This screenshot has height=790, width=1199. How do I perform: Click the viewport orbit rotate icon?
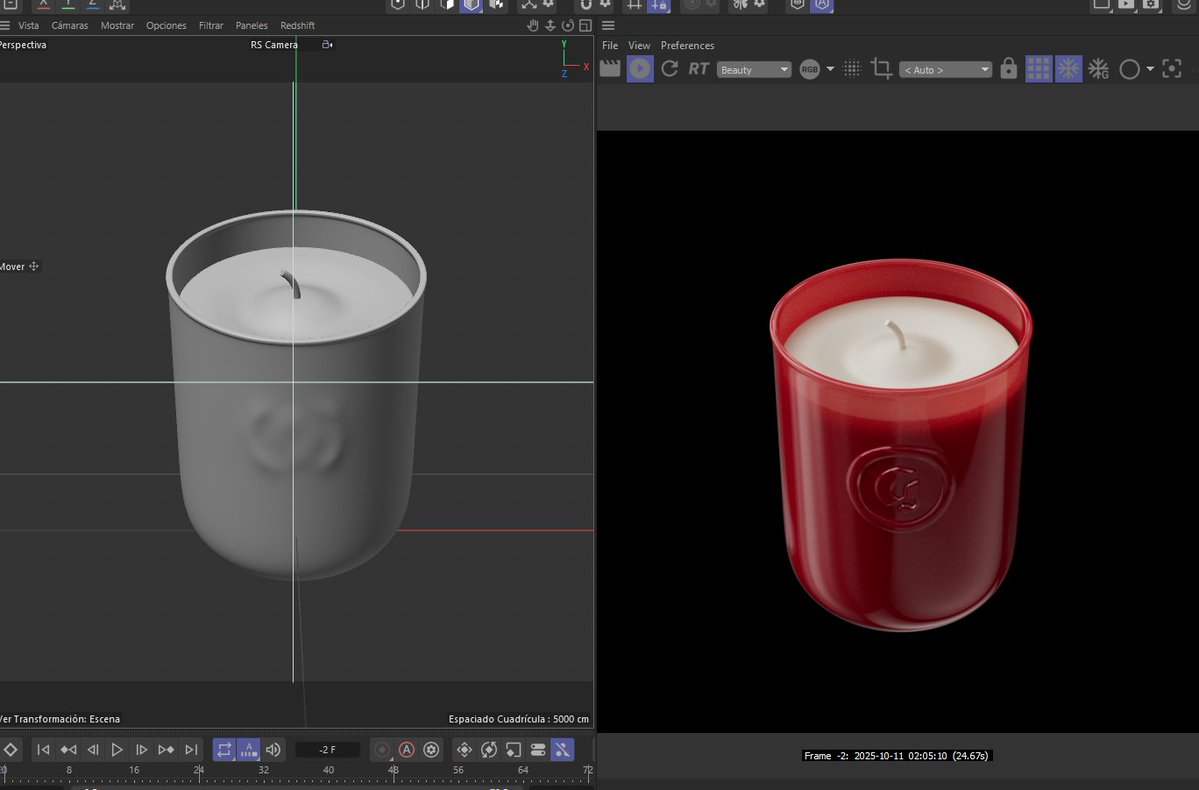click(x=567, y=25)
